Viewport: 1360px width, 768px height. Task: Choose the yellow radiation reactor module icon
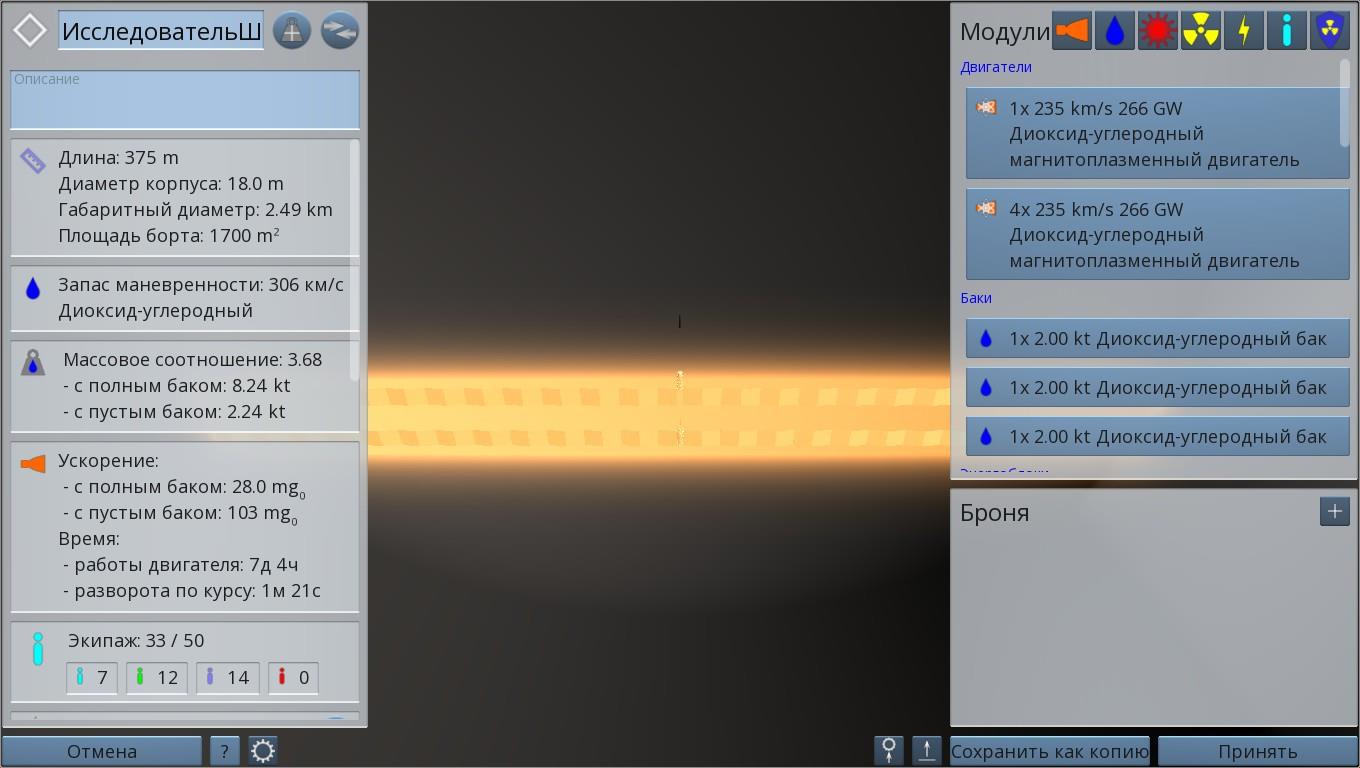coord(1200,31)
